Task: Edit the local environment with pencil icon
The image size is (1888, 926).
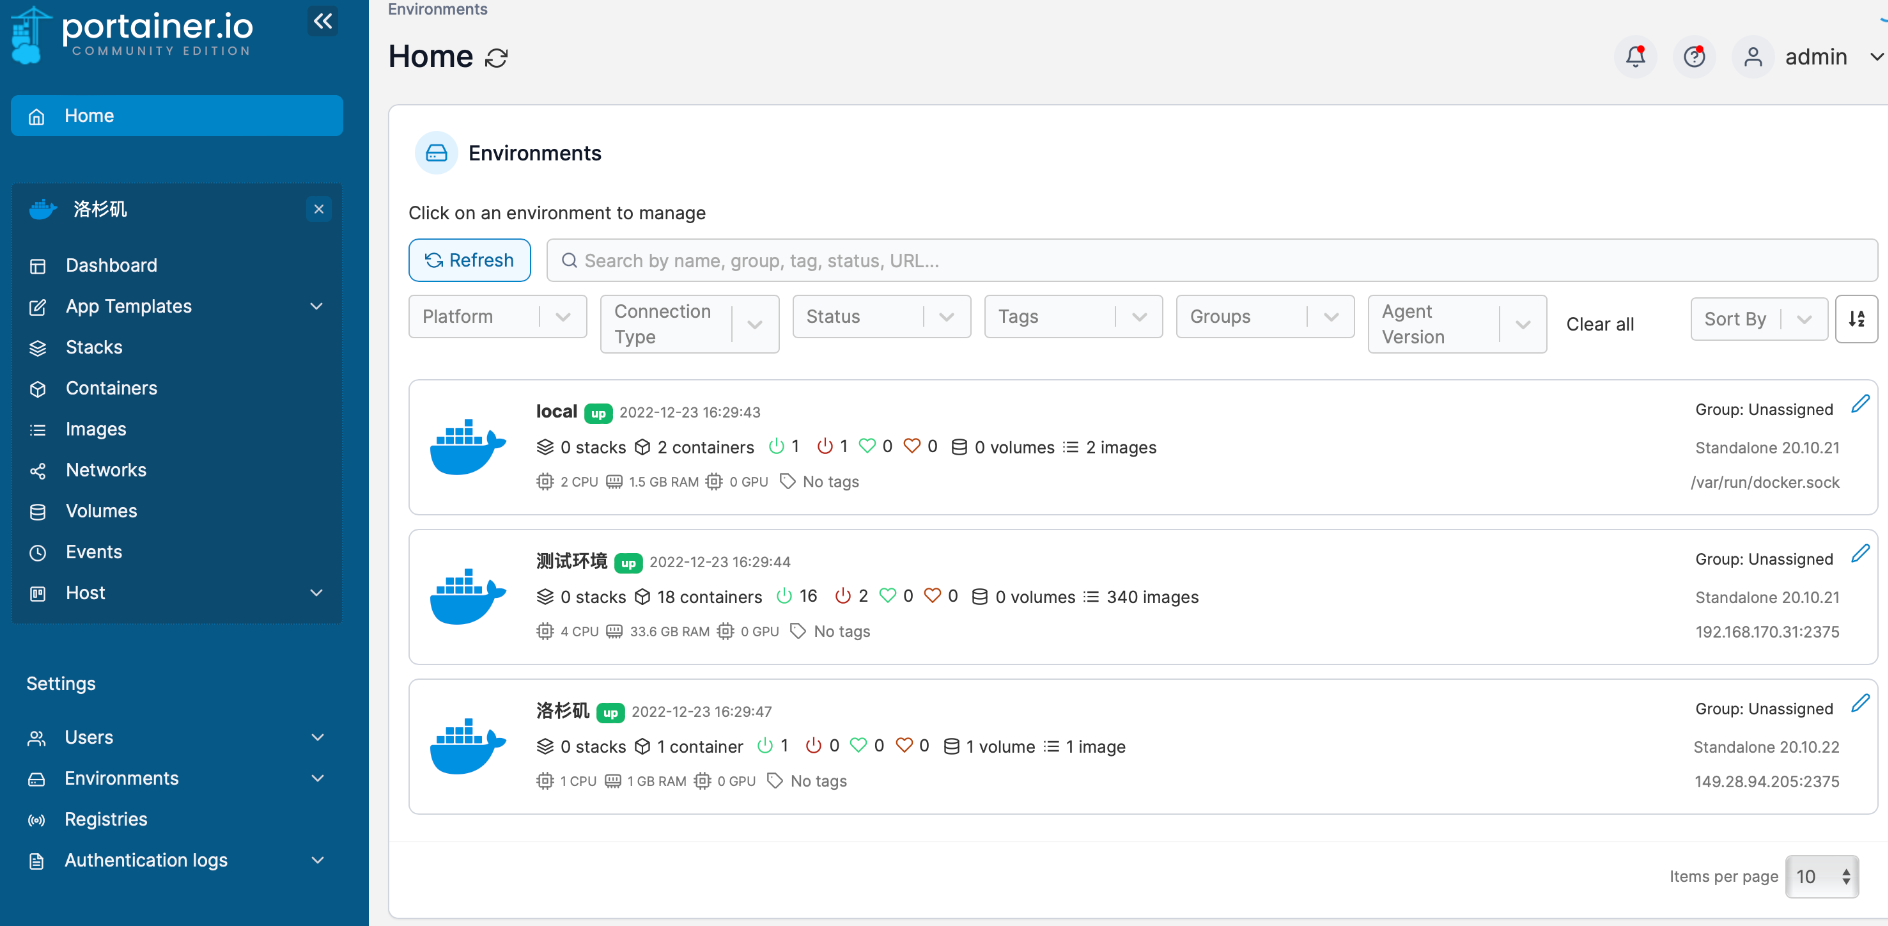Action: tap(1860, 404)
